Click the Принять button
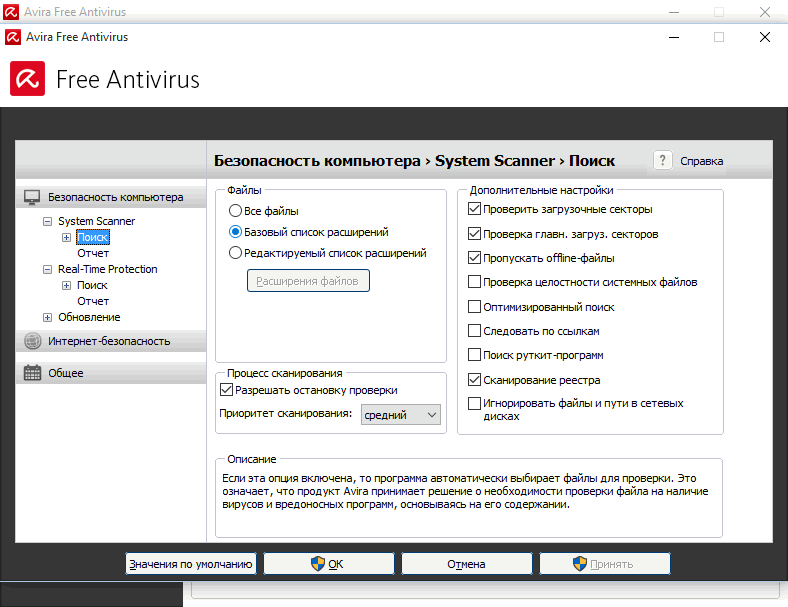The width and height of the screenshot is (788, 607). click(605, 564)
